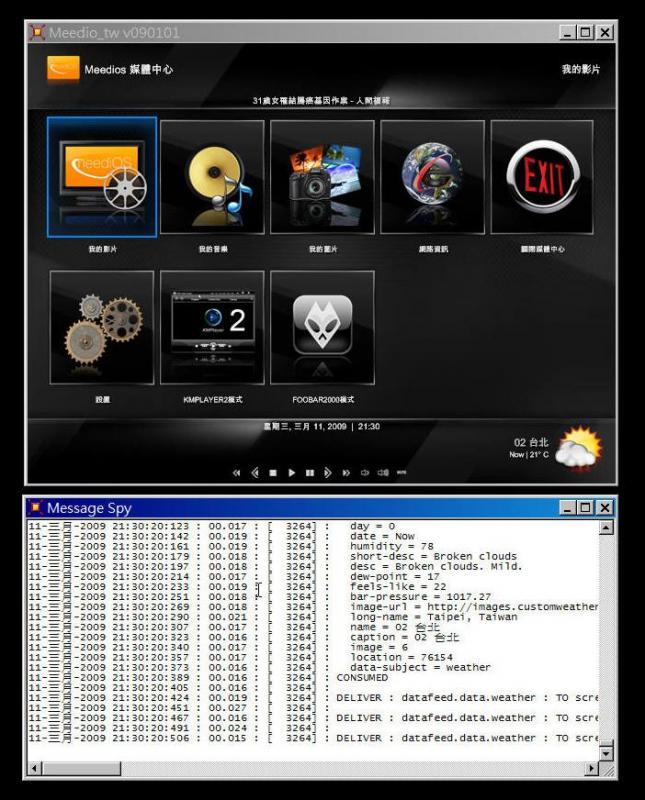Screen dimensions: 645x800
Task: Launch the KMPLAYER2 mode tile
Action: pos(212,328)
